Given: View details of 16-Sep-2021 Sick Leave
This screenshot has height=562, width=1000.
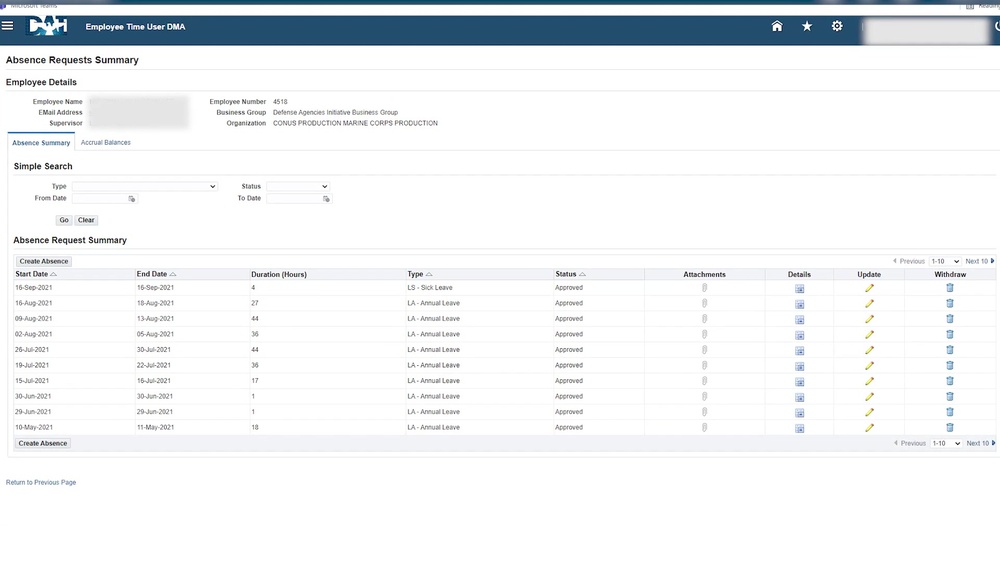Looking at the screenshot, I should pos(799,288).
